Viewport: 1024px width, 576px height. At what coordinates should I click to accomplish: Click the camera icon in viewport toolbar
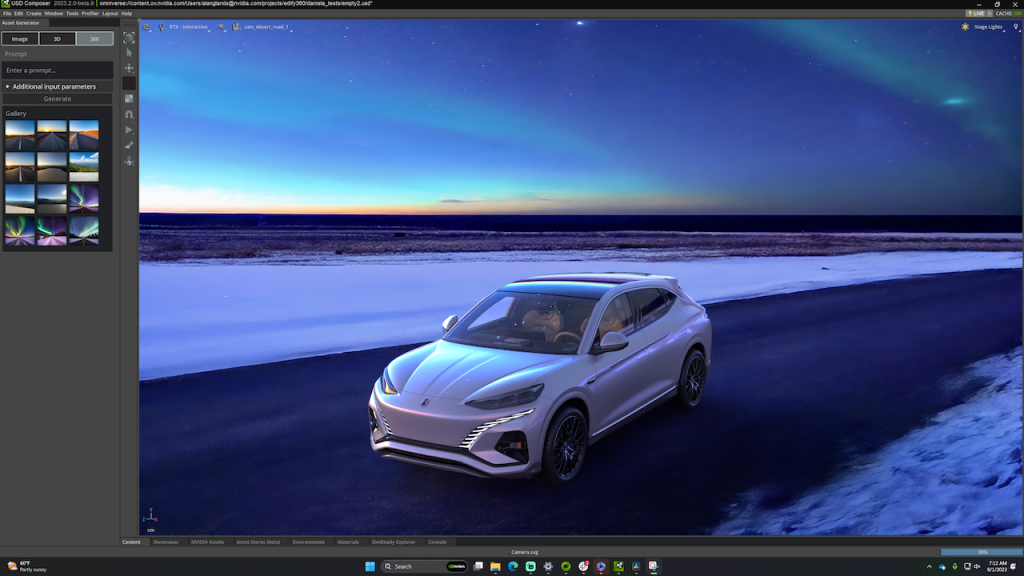click(x=236, y=27)
